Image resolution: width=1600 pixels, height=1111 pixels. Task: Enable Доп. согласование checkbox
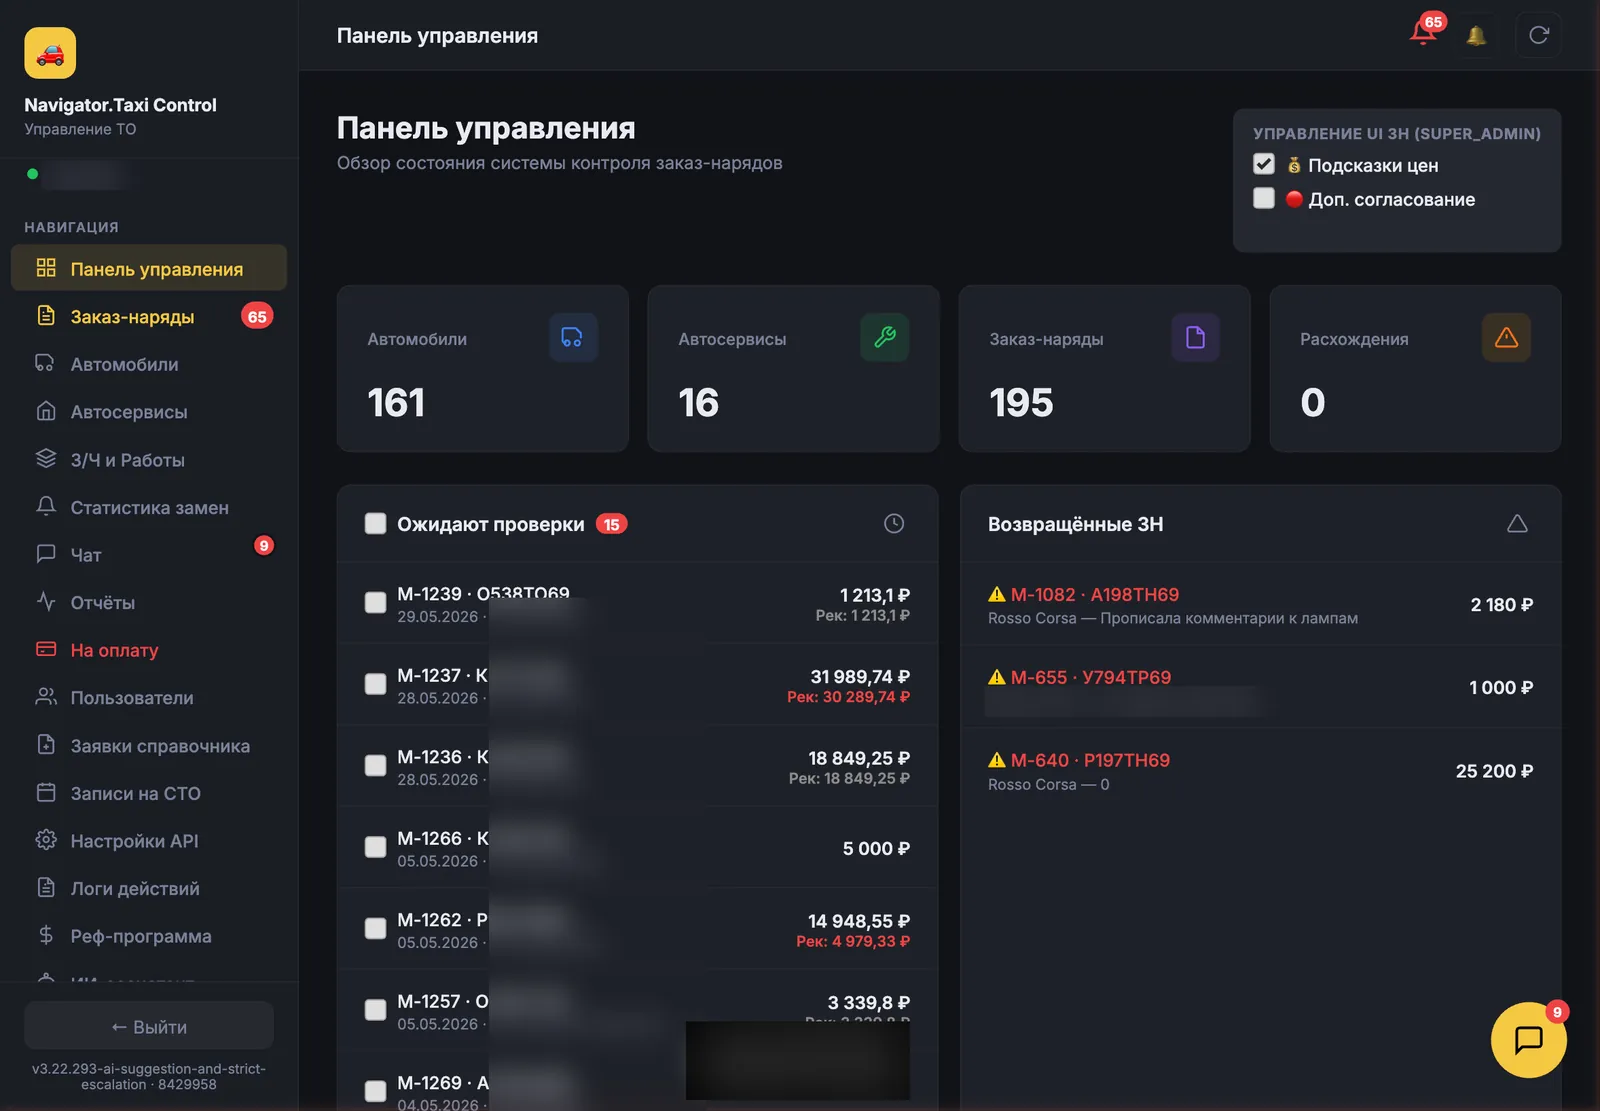[1264, 198]
